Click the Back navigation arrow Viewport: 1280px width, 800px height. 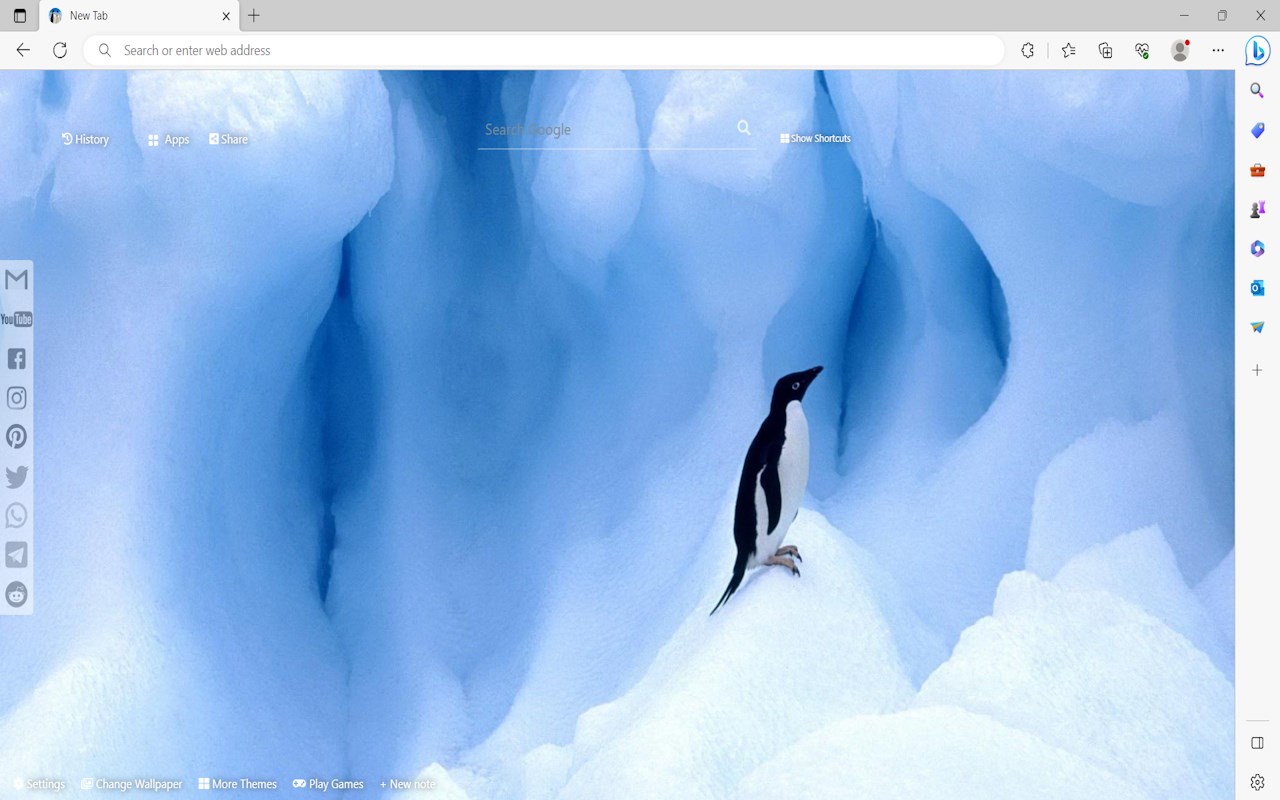pyautogui.click(x=23, y=50)
